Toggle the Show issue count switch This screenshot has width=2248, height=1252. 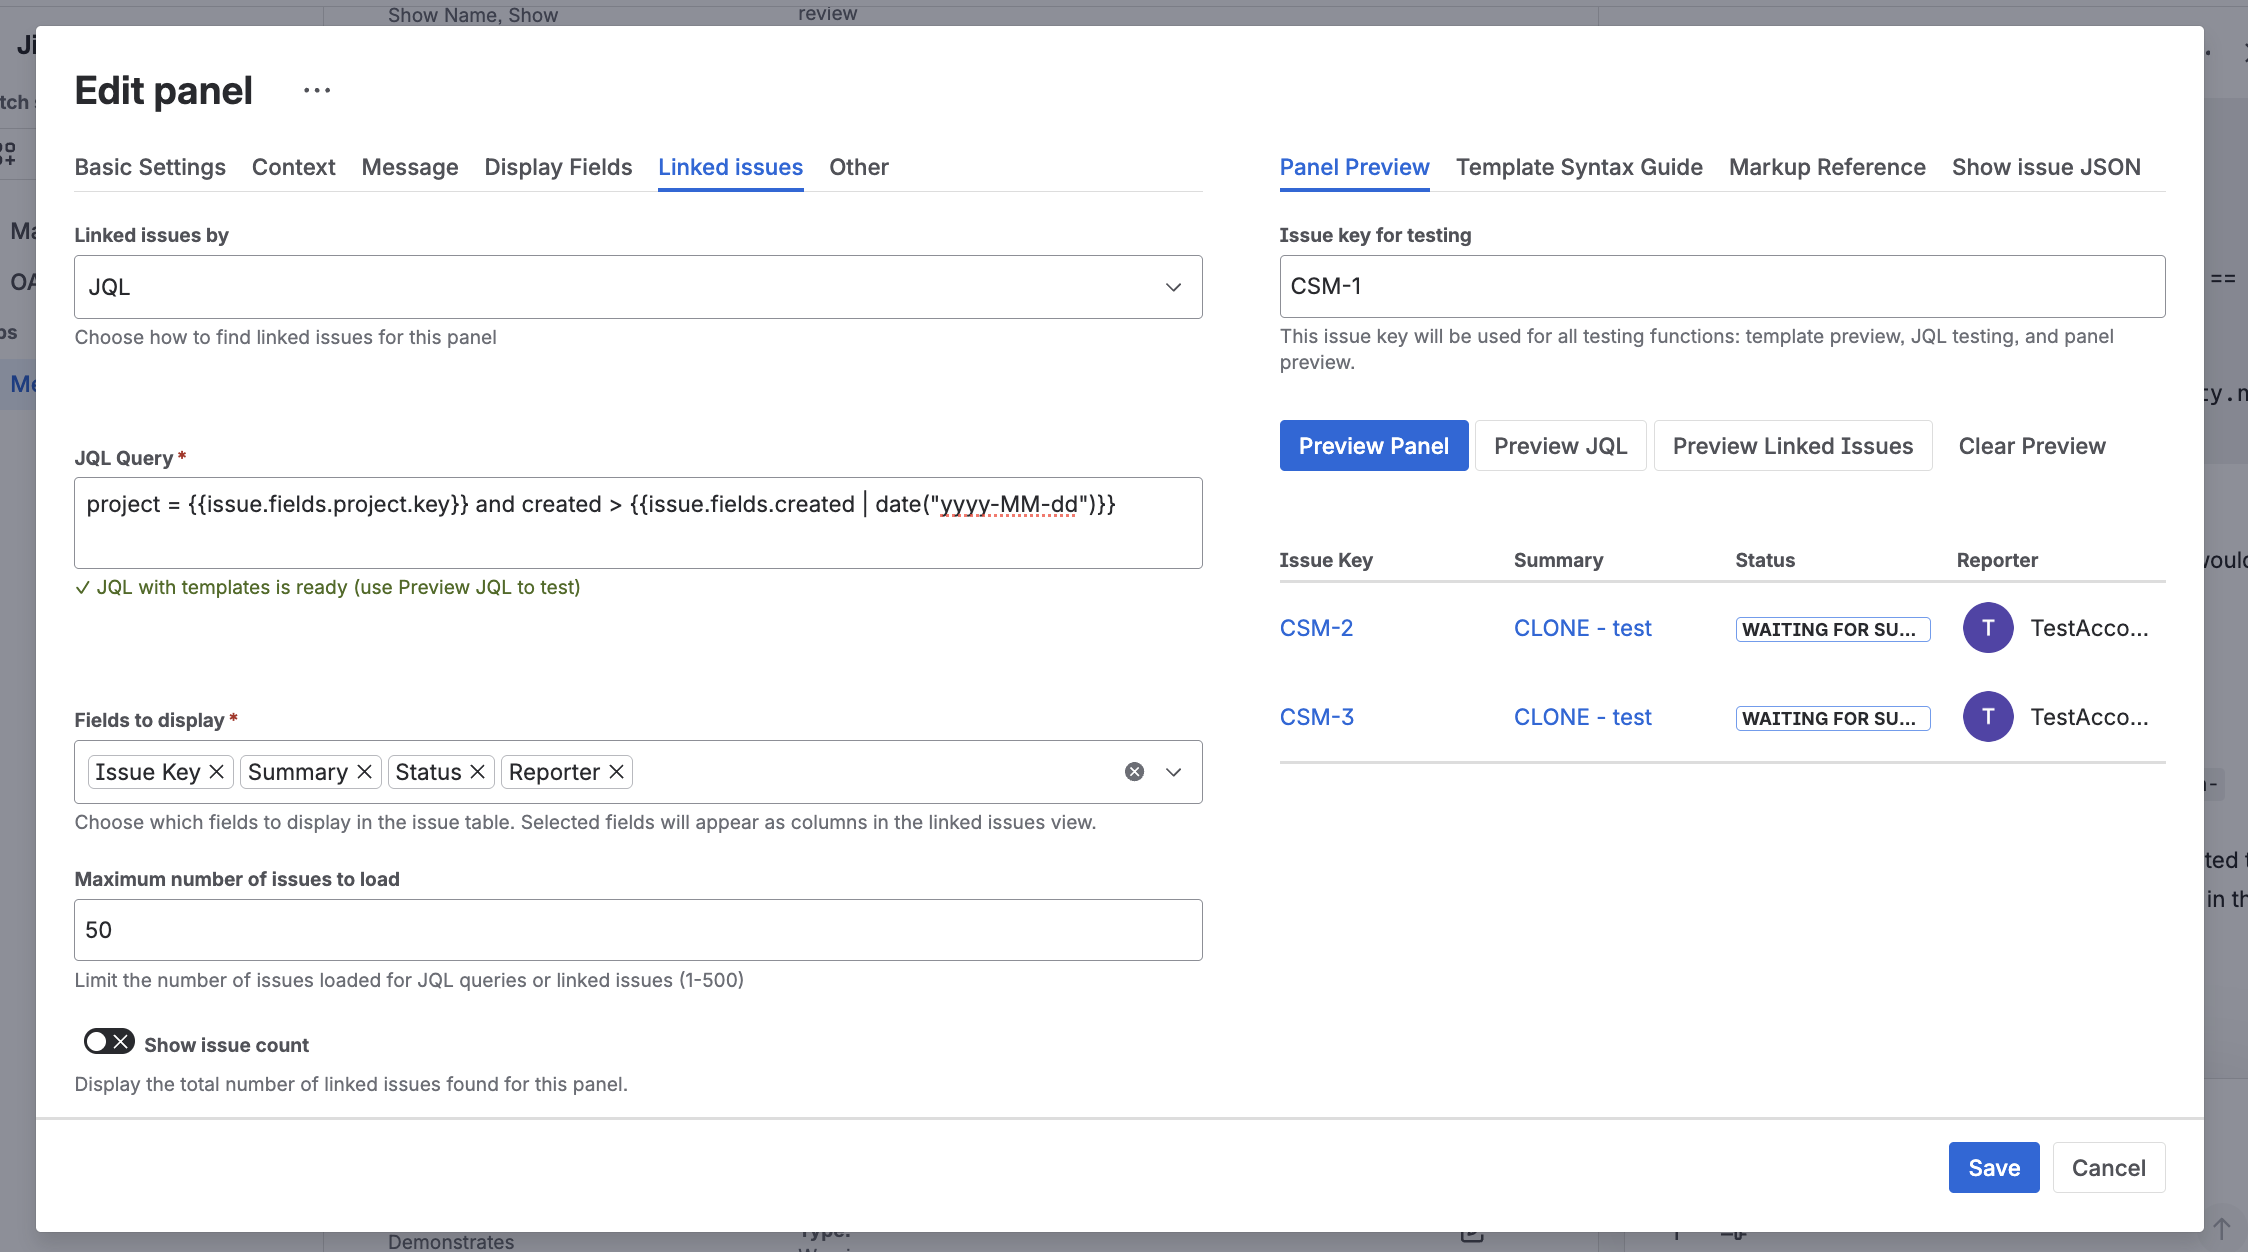109,1042
